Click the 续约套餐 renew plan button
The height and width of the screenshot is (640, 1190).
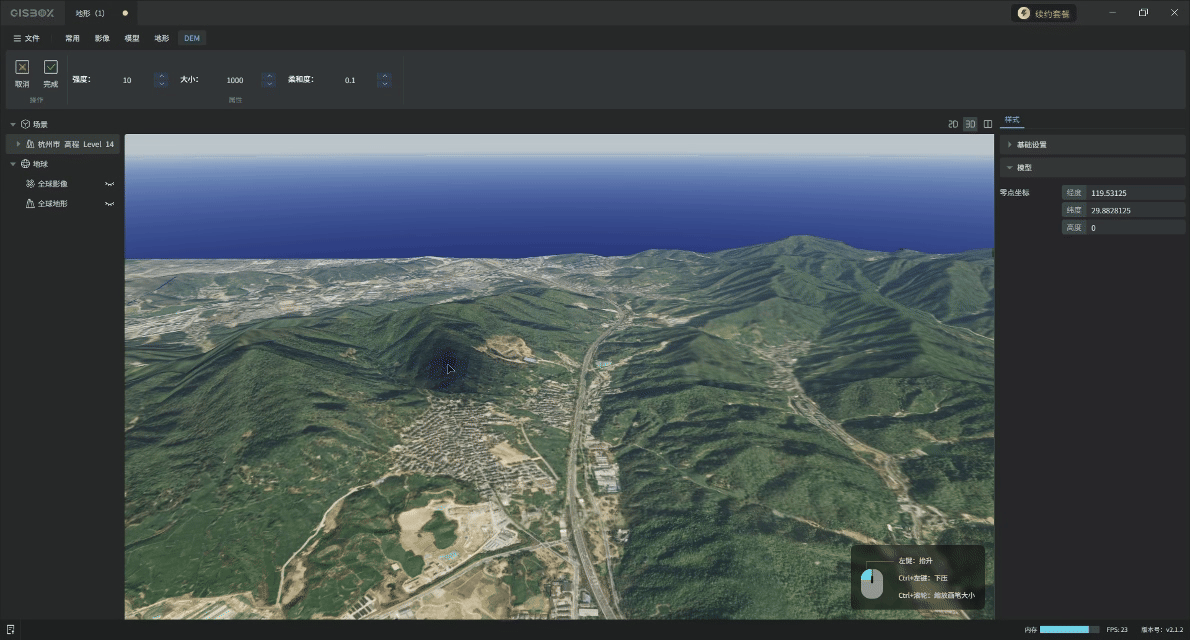1044,14
